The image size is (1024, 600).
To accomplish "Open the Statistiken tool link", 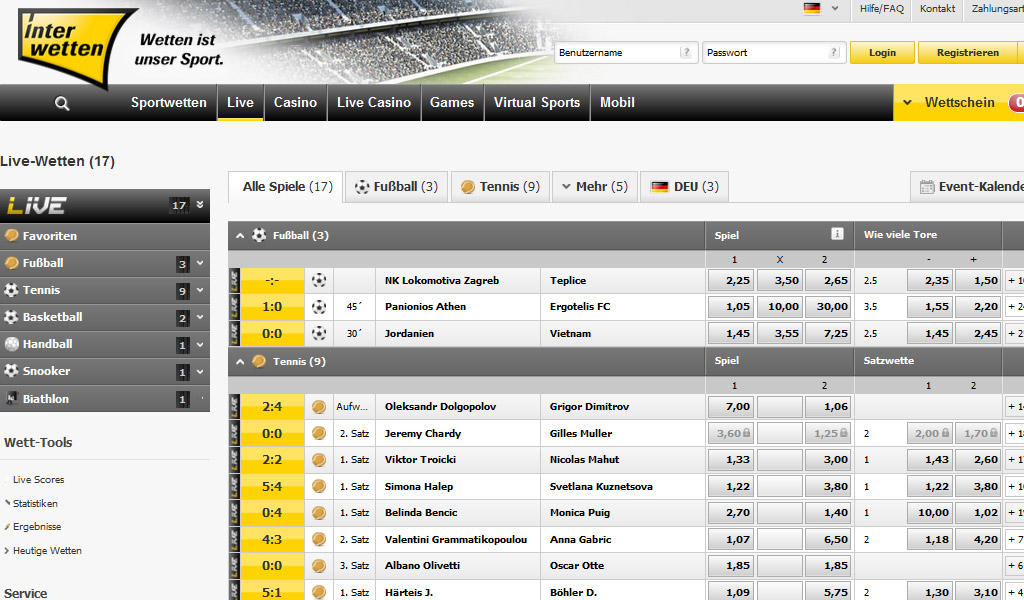I will (x=35, y=503).
